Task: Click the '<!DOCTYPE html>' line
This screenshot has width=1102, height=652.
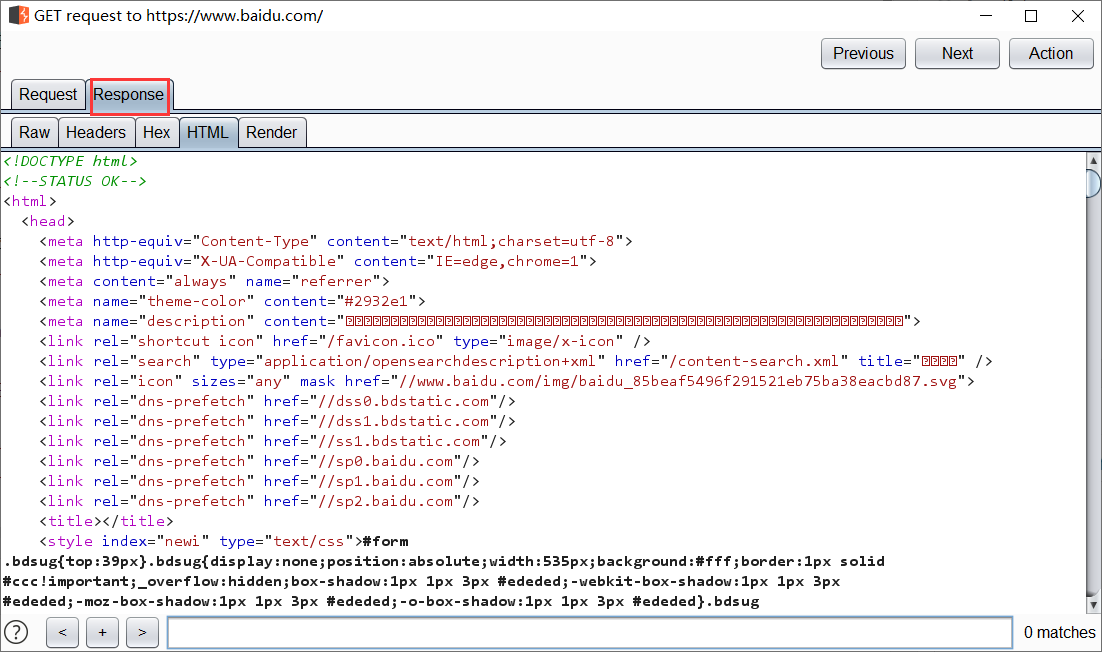Action: click(x=70, y=161)
